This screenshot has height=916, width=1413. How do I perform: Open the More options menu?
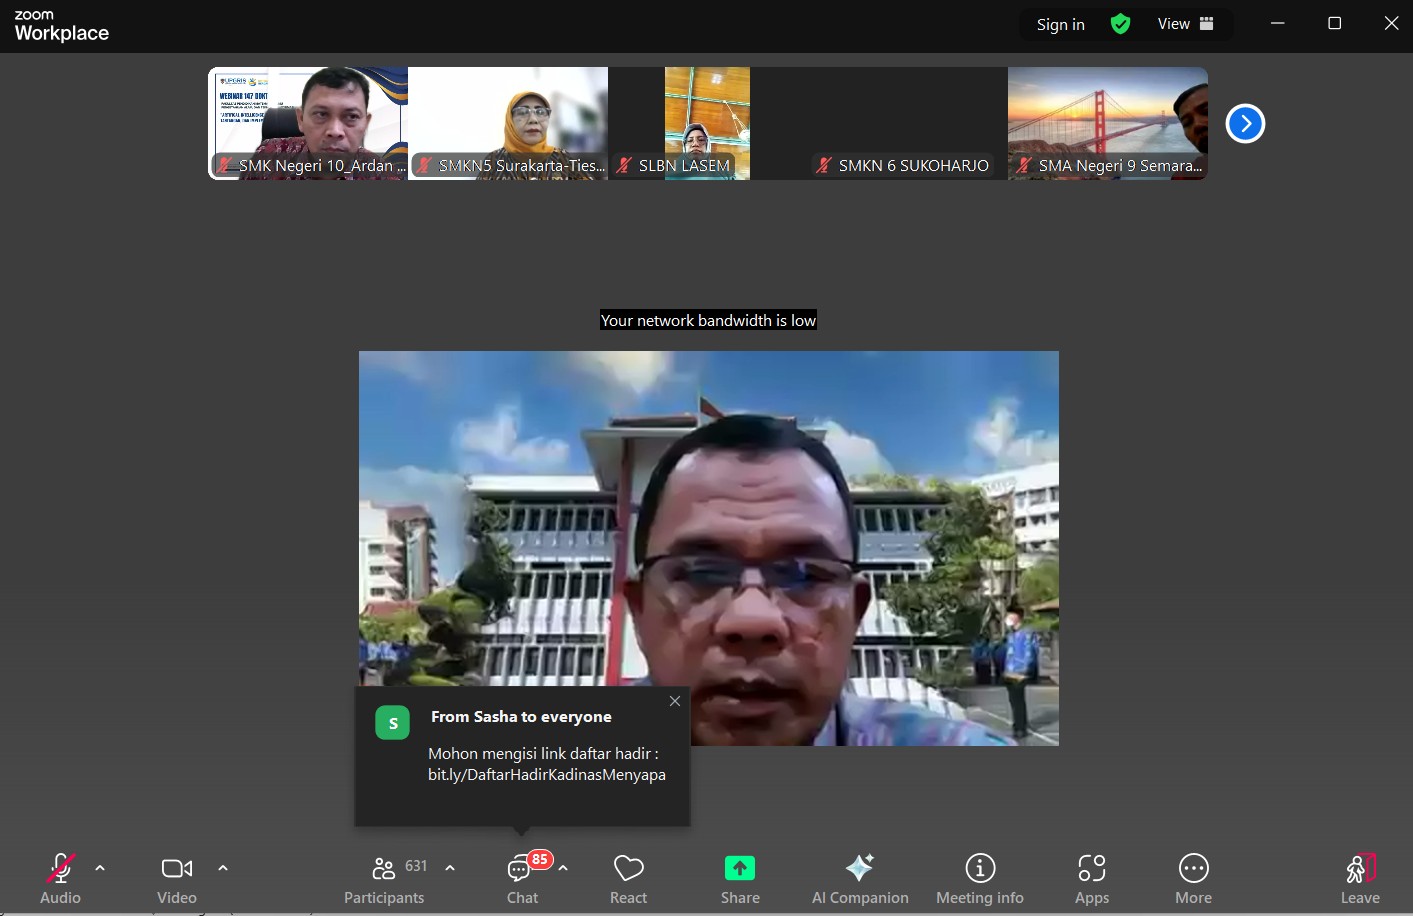point(1193,868)
